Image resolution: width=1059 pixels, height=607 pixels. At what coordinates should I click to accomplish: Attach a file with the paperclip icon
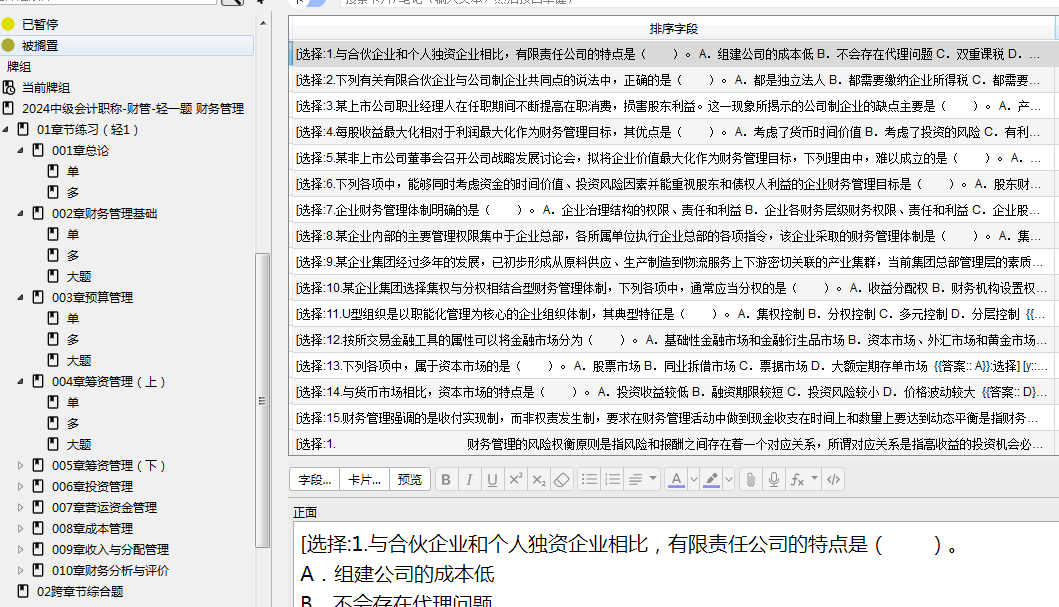(x=750, y=479)
